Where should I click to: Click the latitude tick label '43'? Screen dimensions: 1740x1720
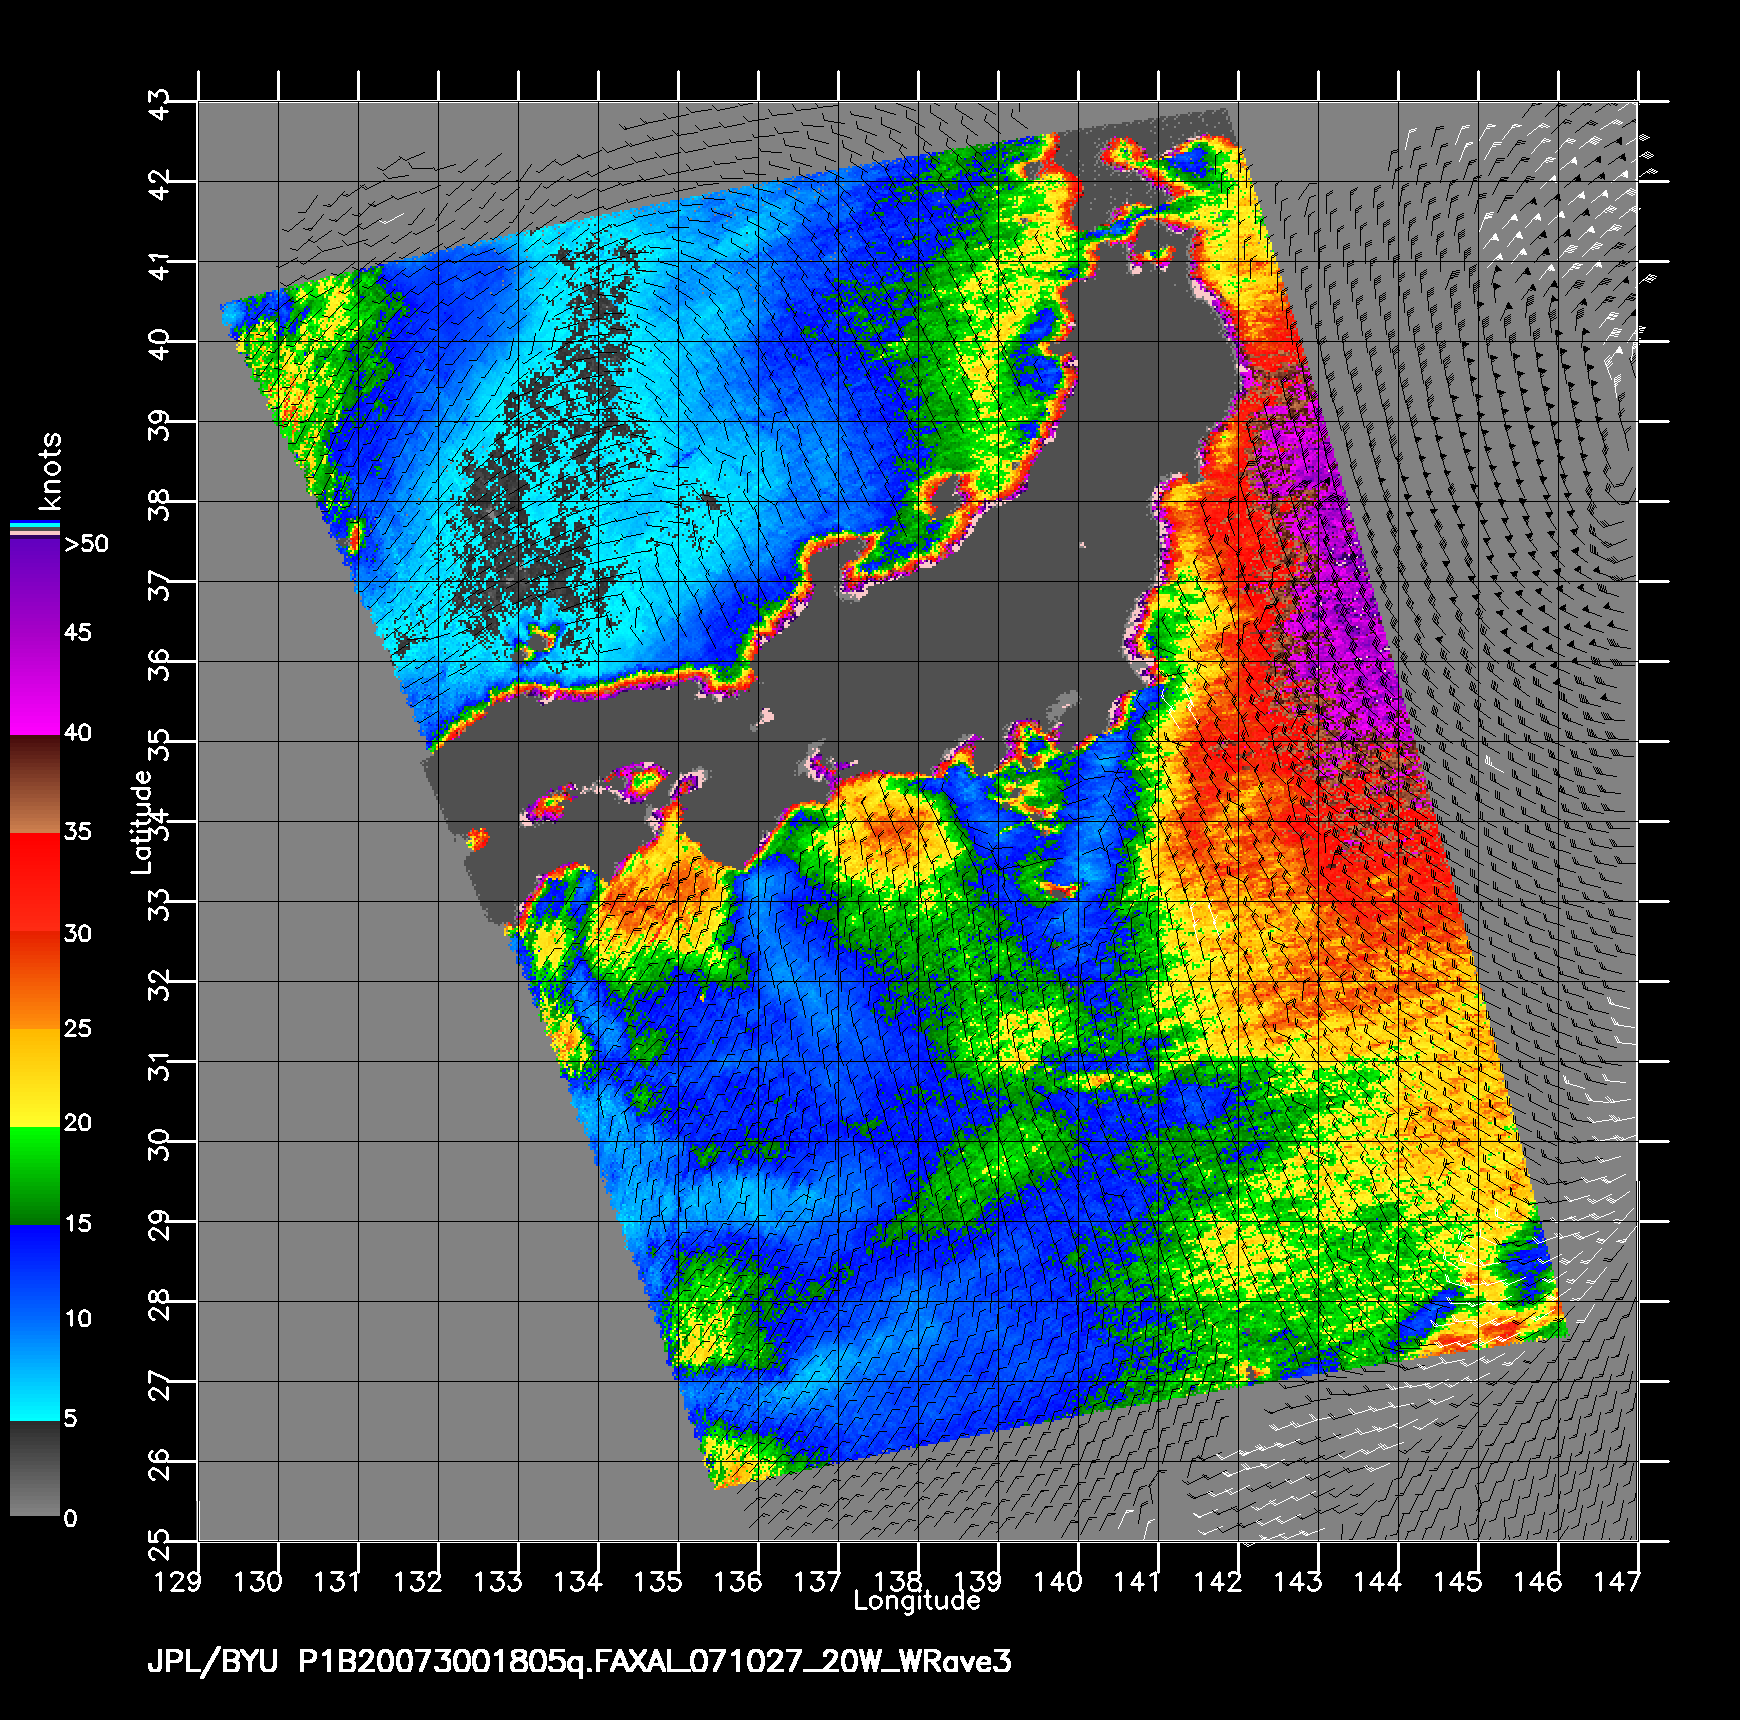pyautogui.click(x=159, y=104)
